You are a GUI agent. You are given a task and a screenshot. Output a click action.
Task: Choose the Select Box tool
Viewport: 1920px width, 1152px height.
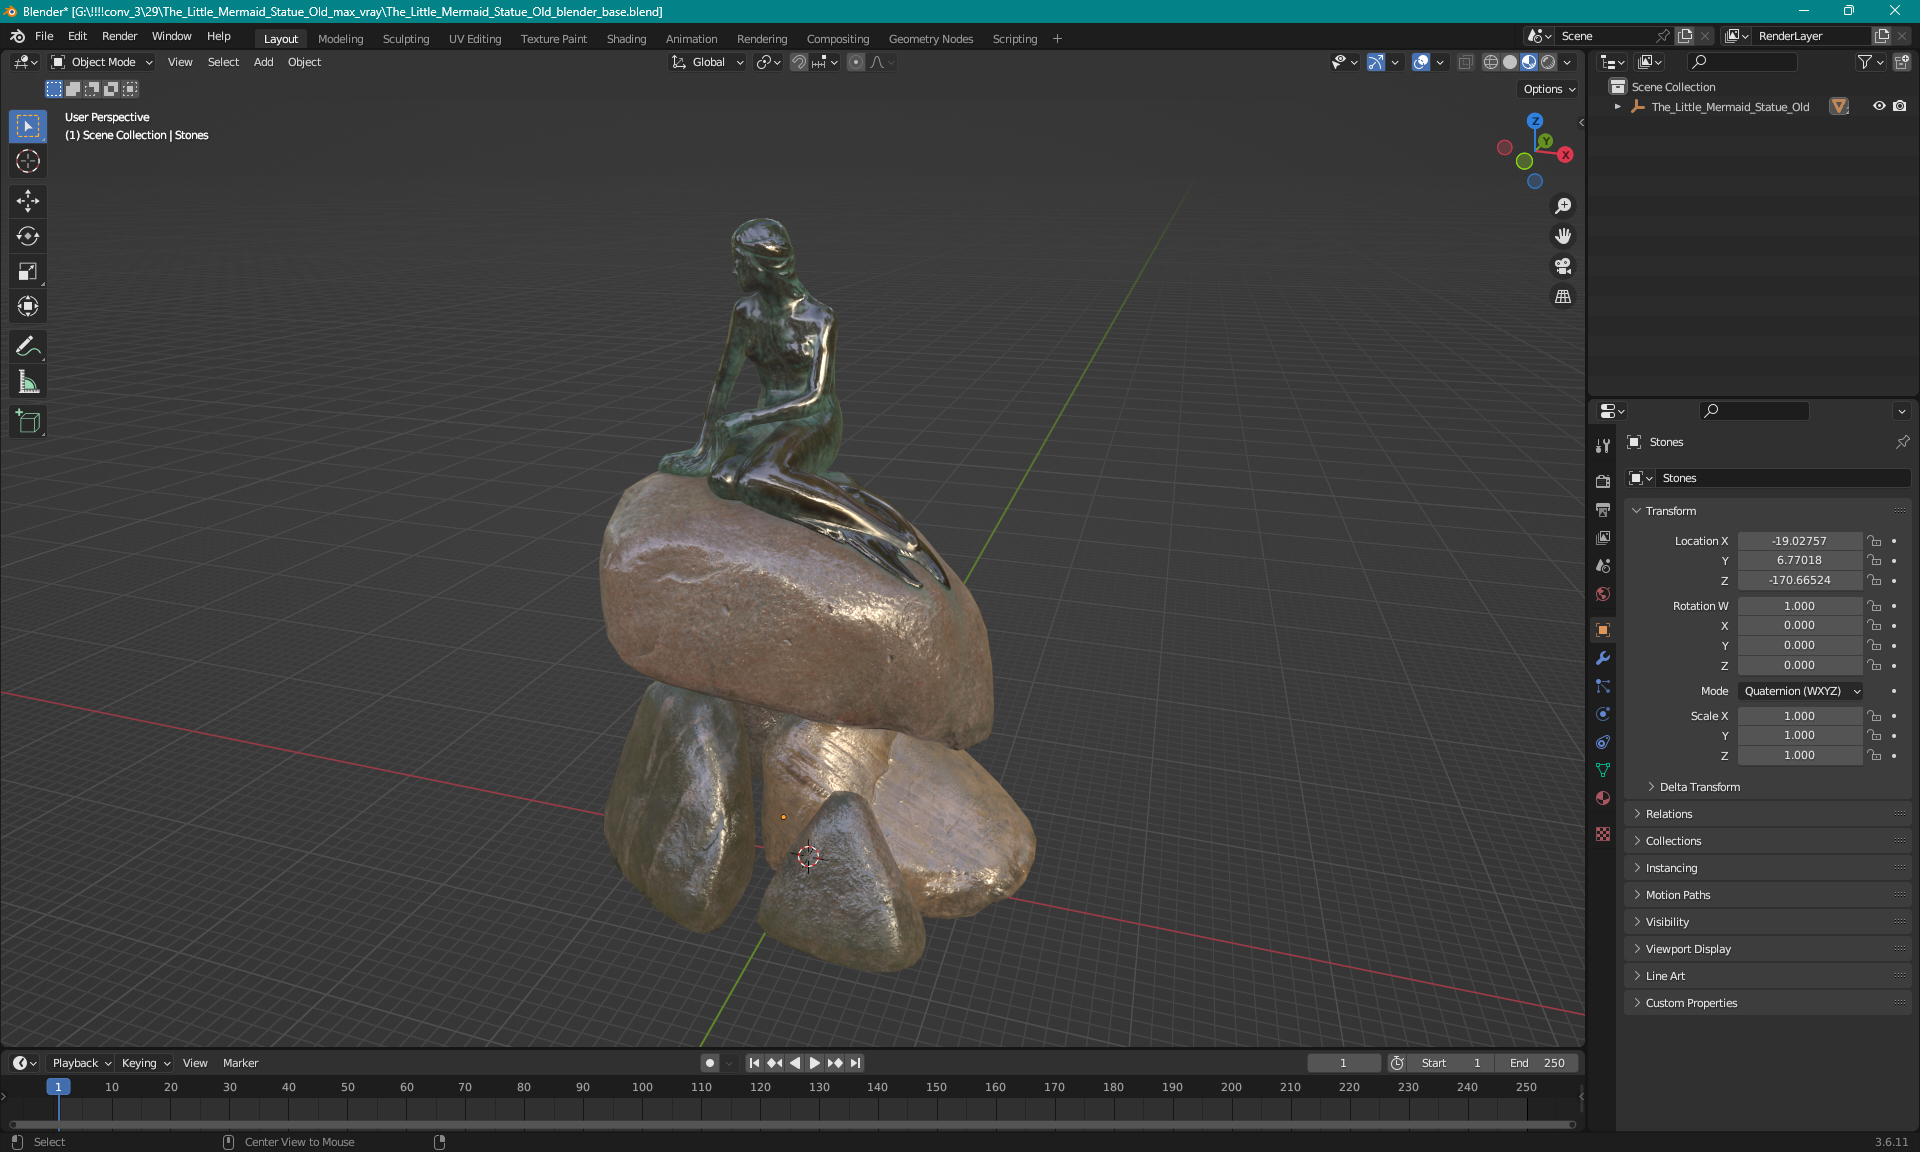28,126
